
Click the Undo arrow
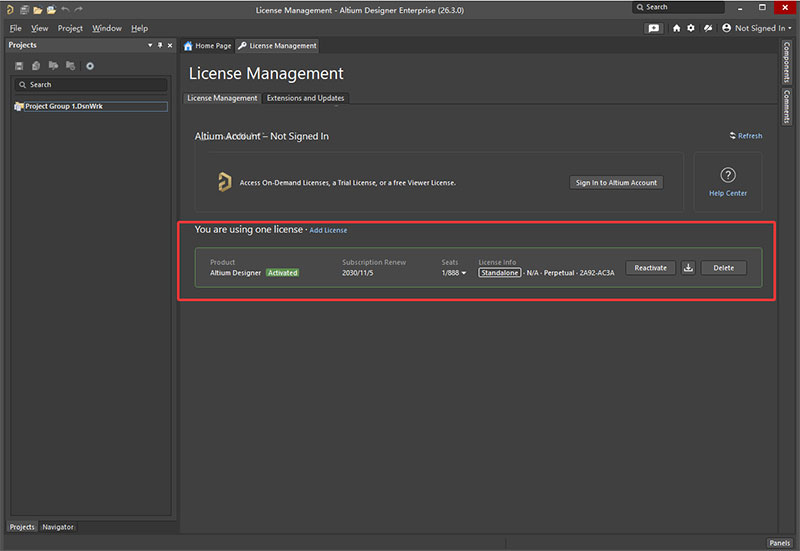point(65,10)
